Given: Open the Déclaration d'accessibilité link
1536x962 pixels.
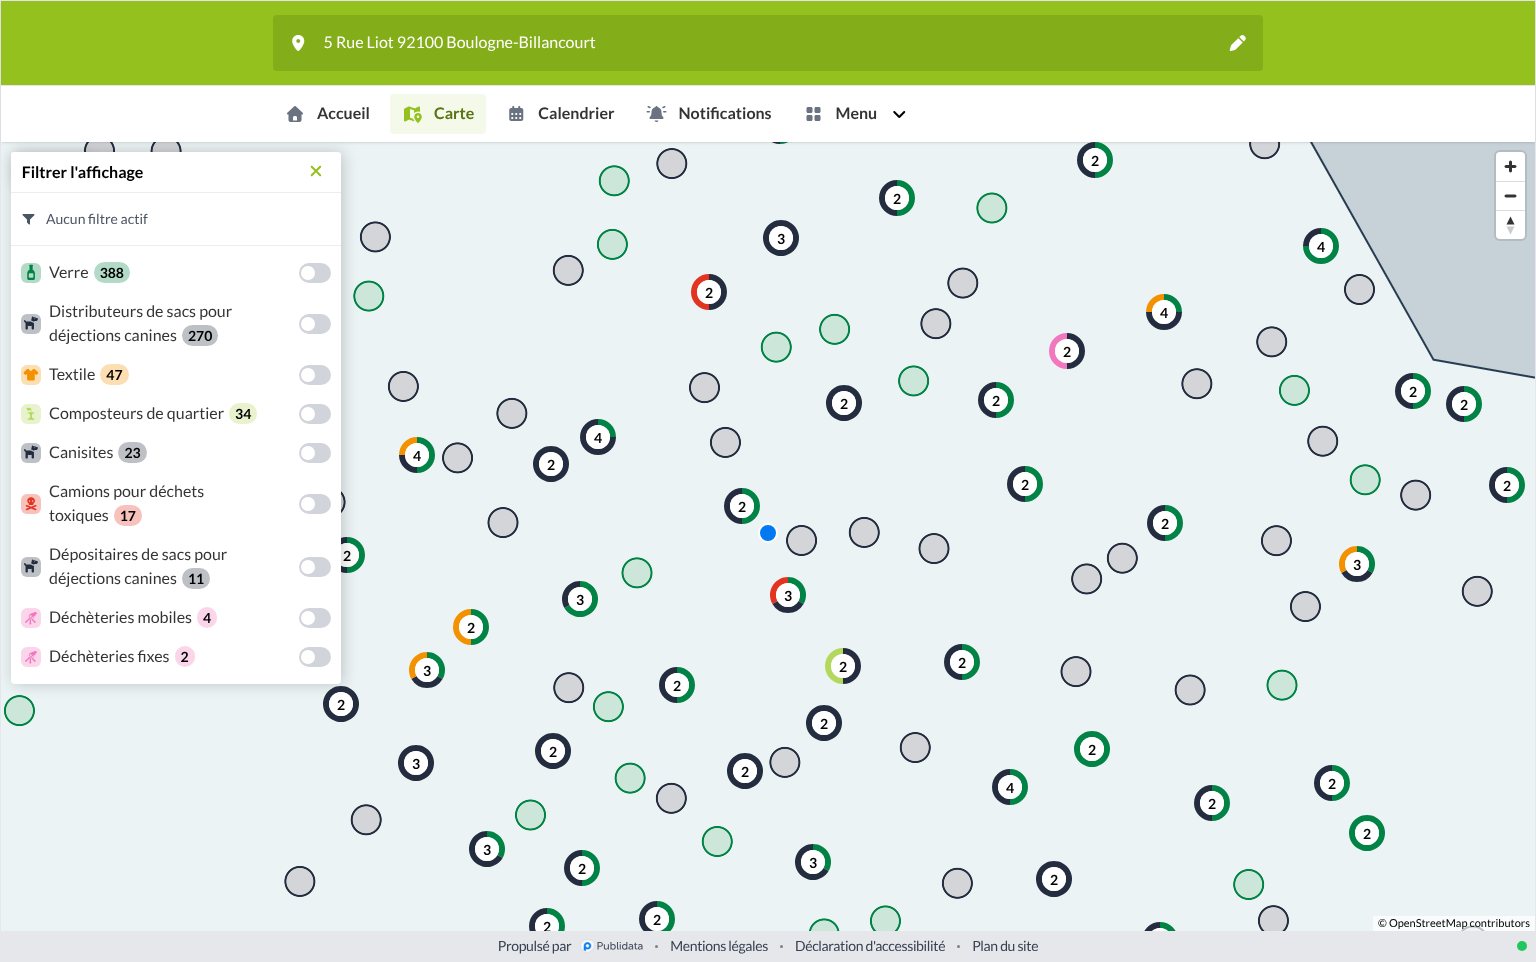Looking at the screenshot, I should coord(870,946).
